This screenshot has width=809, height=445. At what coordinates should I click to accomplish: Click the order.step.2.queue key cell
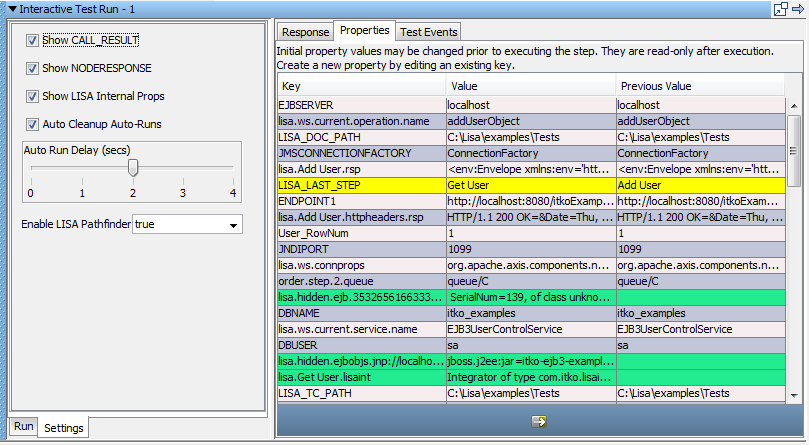[362, 281]
